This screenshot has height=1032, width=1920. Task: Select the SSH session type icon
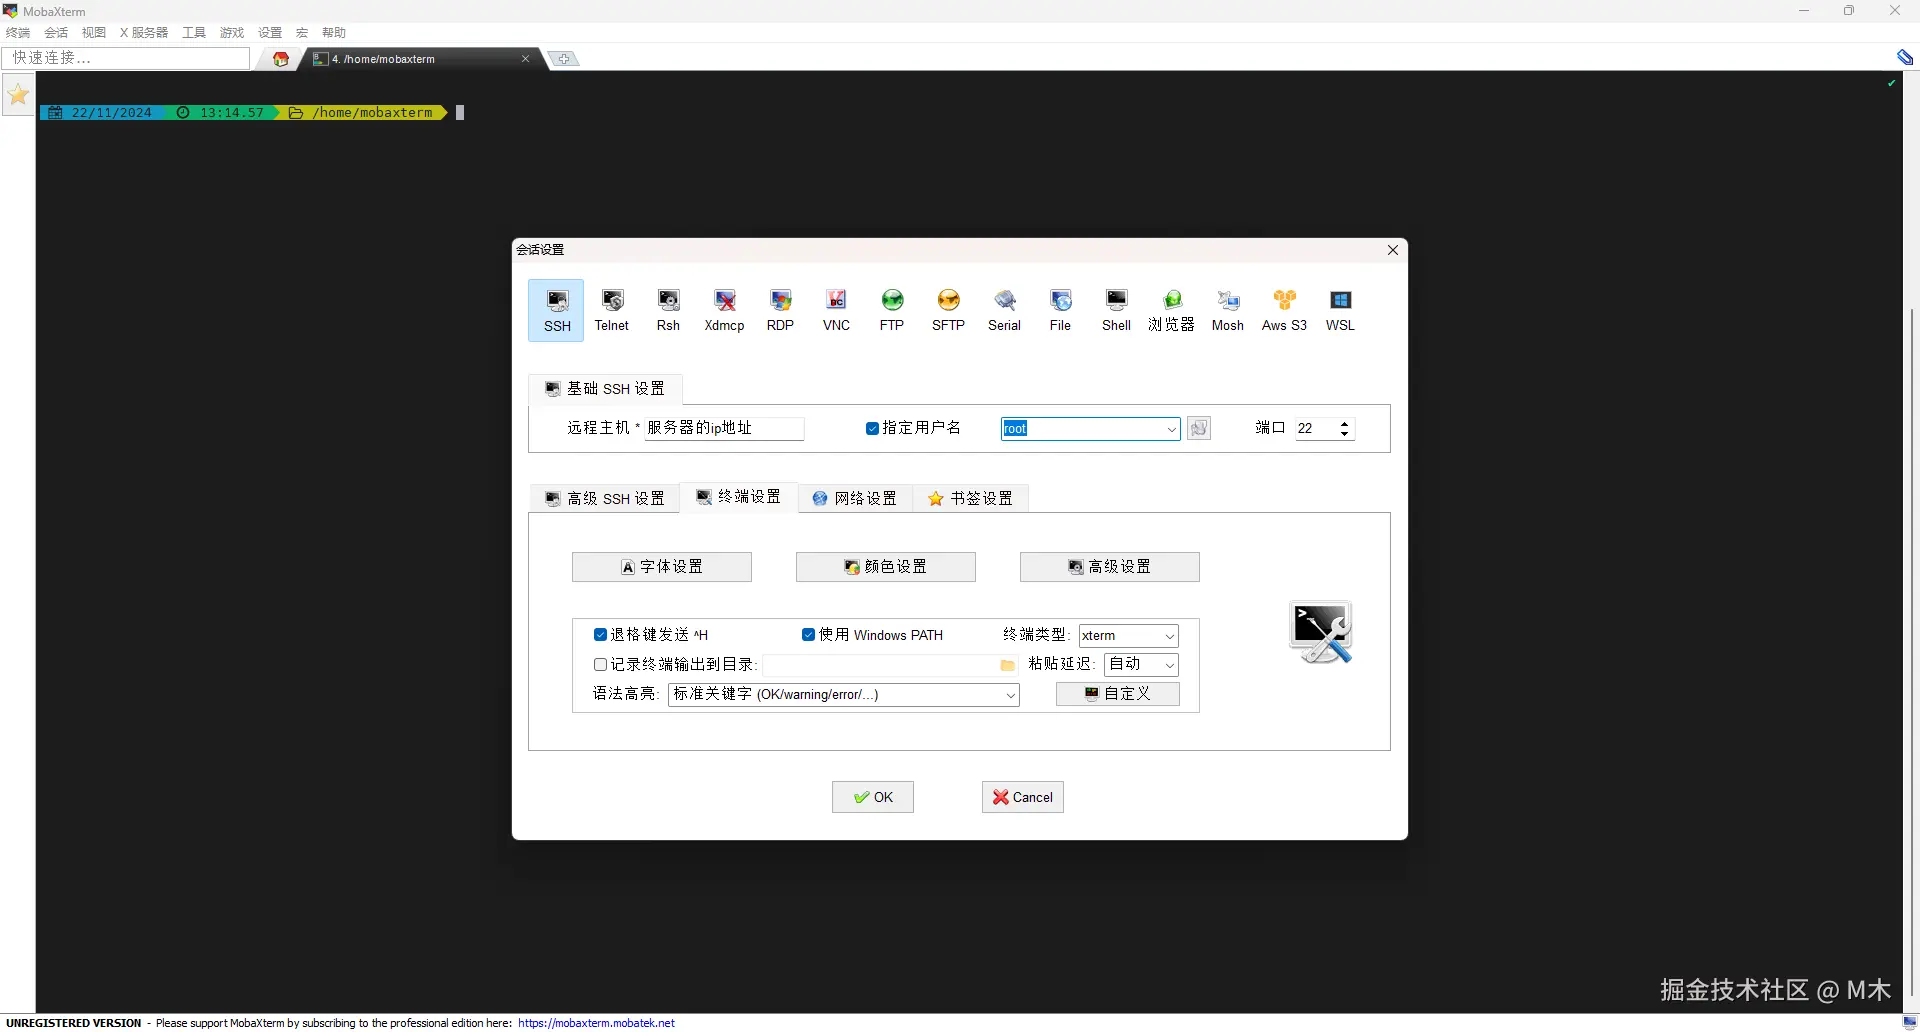(557, 310)
